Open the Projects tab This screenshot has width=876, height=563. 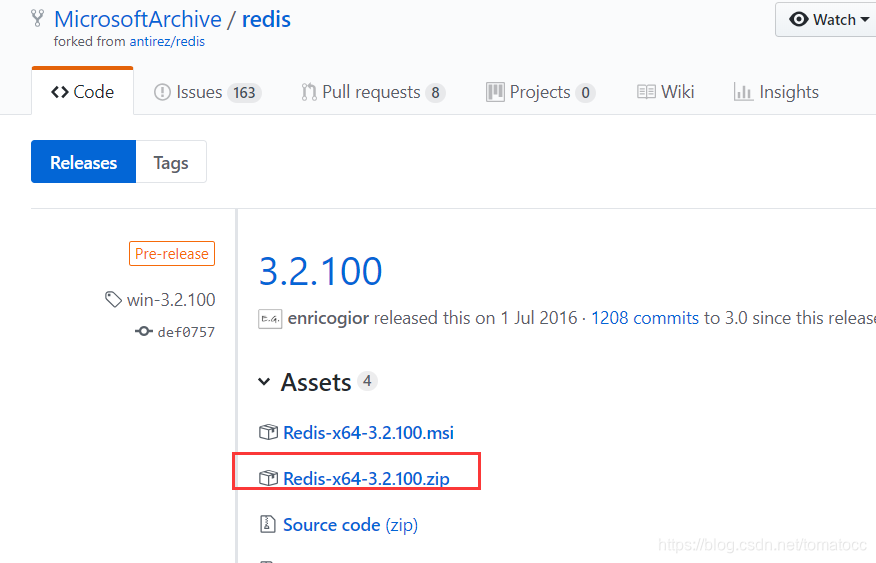(540, 92)
